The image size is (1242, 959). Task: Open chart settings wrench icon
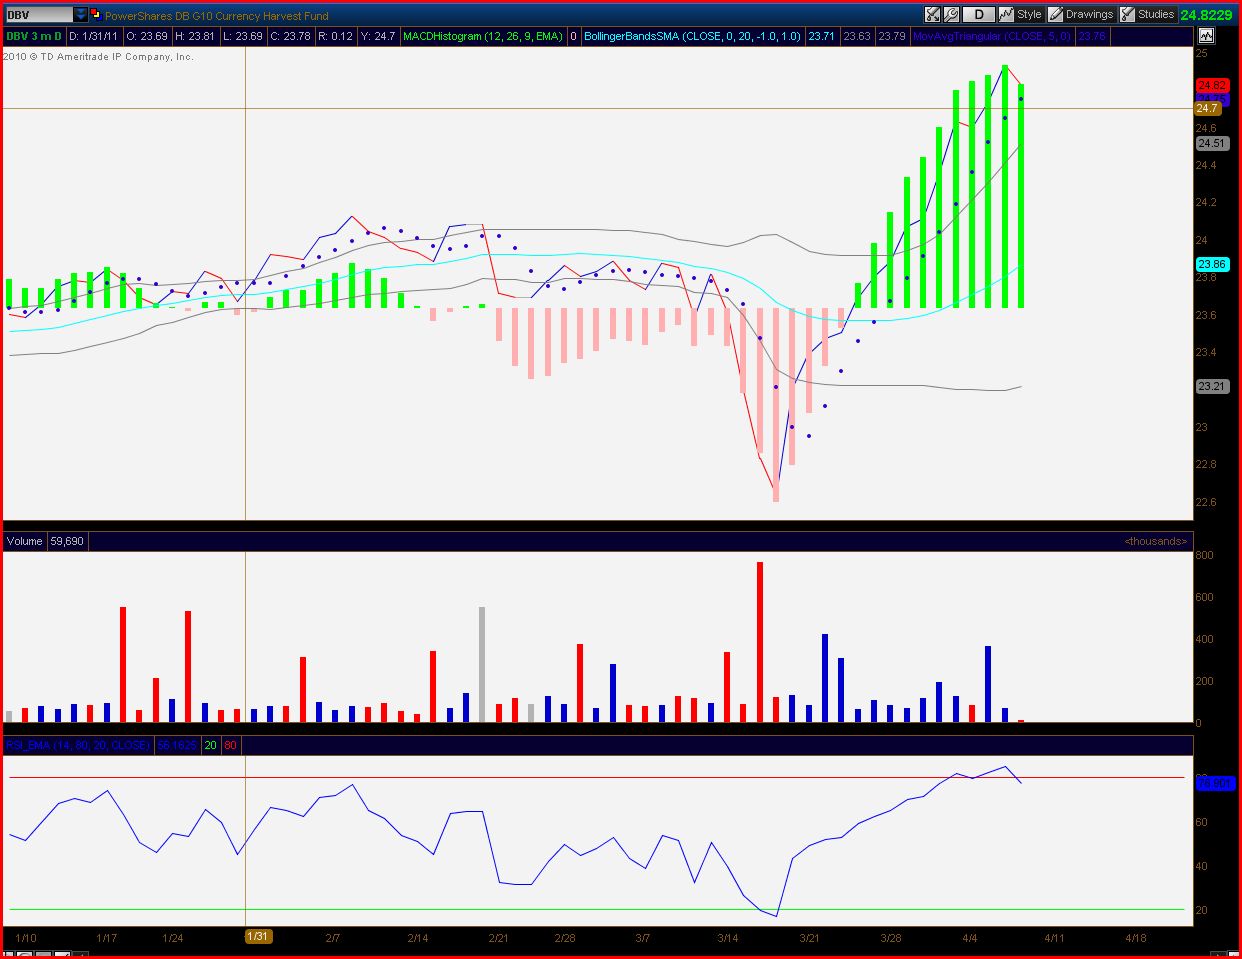[x=951, y=14]
